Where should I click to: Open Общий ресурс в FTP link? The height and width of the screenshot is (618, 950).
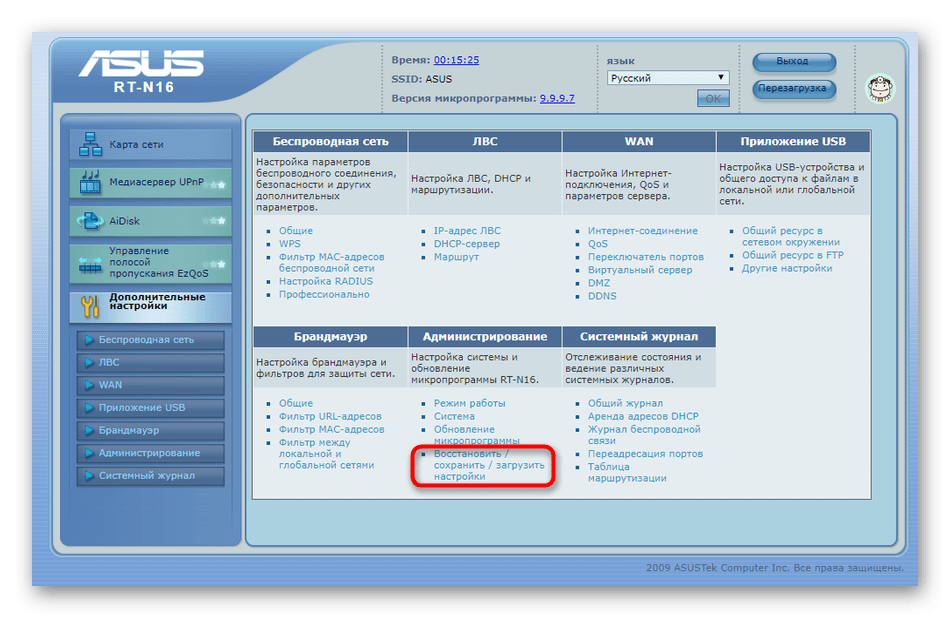(x=792, y=255)
